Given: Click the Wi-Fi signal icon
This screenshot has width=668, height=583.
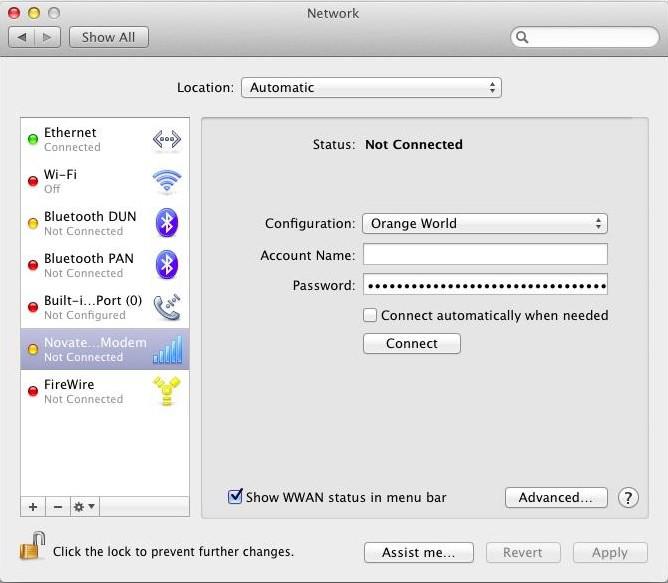Looking at the screenshot, I should coord(166,181).
